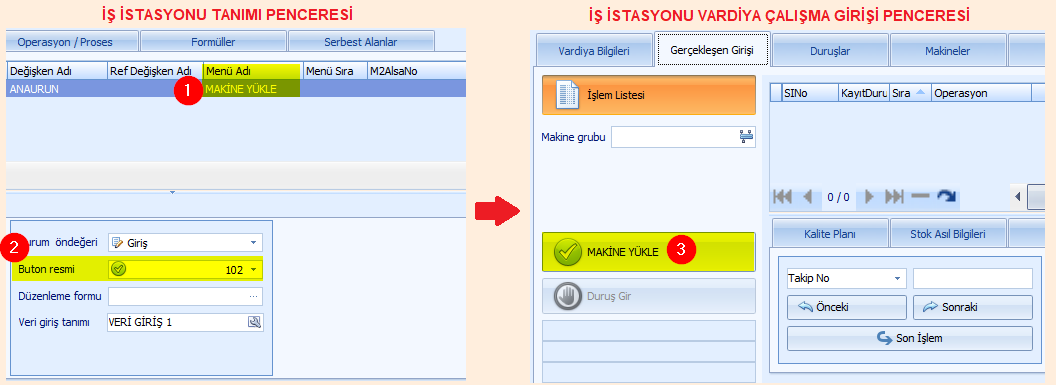
Task: Go to last record in navigator
Action: 894,197
